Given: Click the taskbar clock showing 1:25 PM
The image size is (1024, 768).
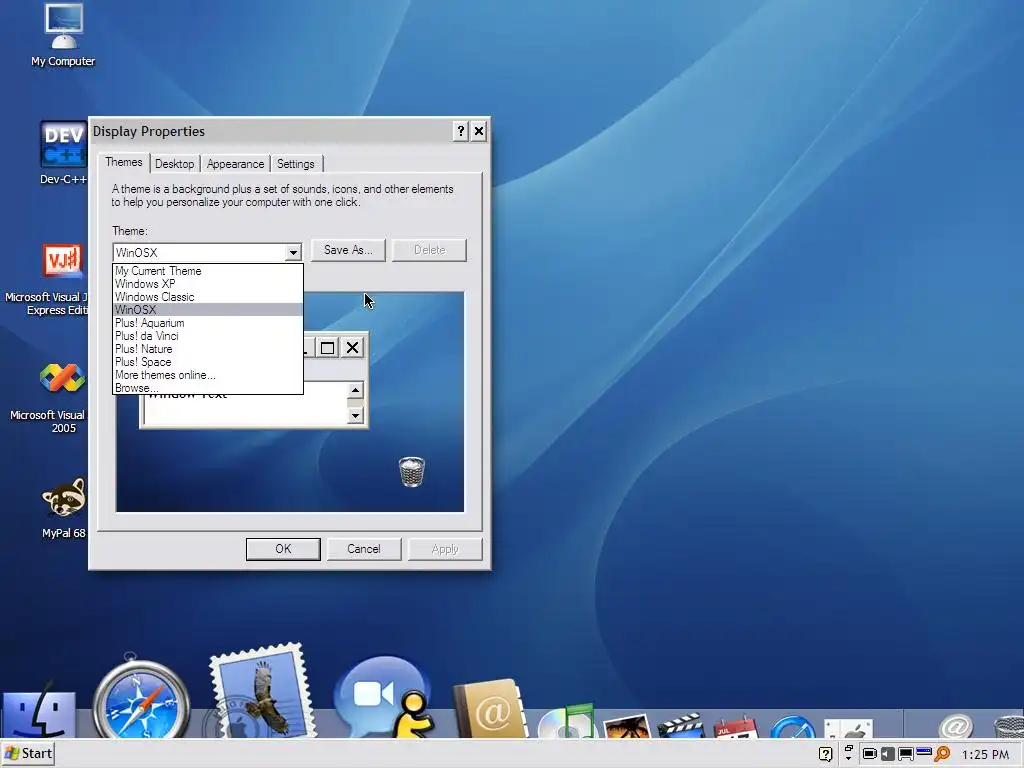Looking at the screenshot, I should 985,754.
